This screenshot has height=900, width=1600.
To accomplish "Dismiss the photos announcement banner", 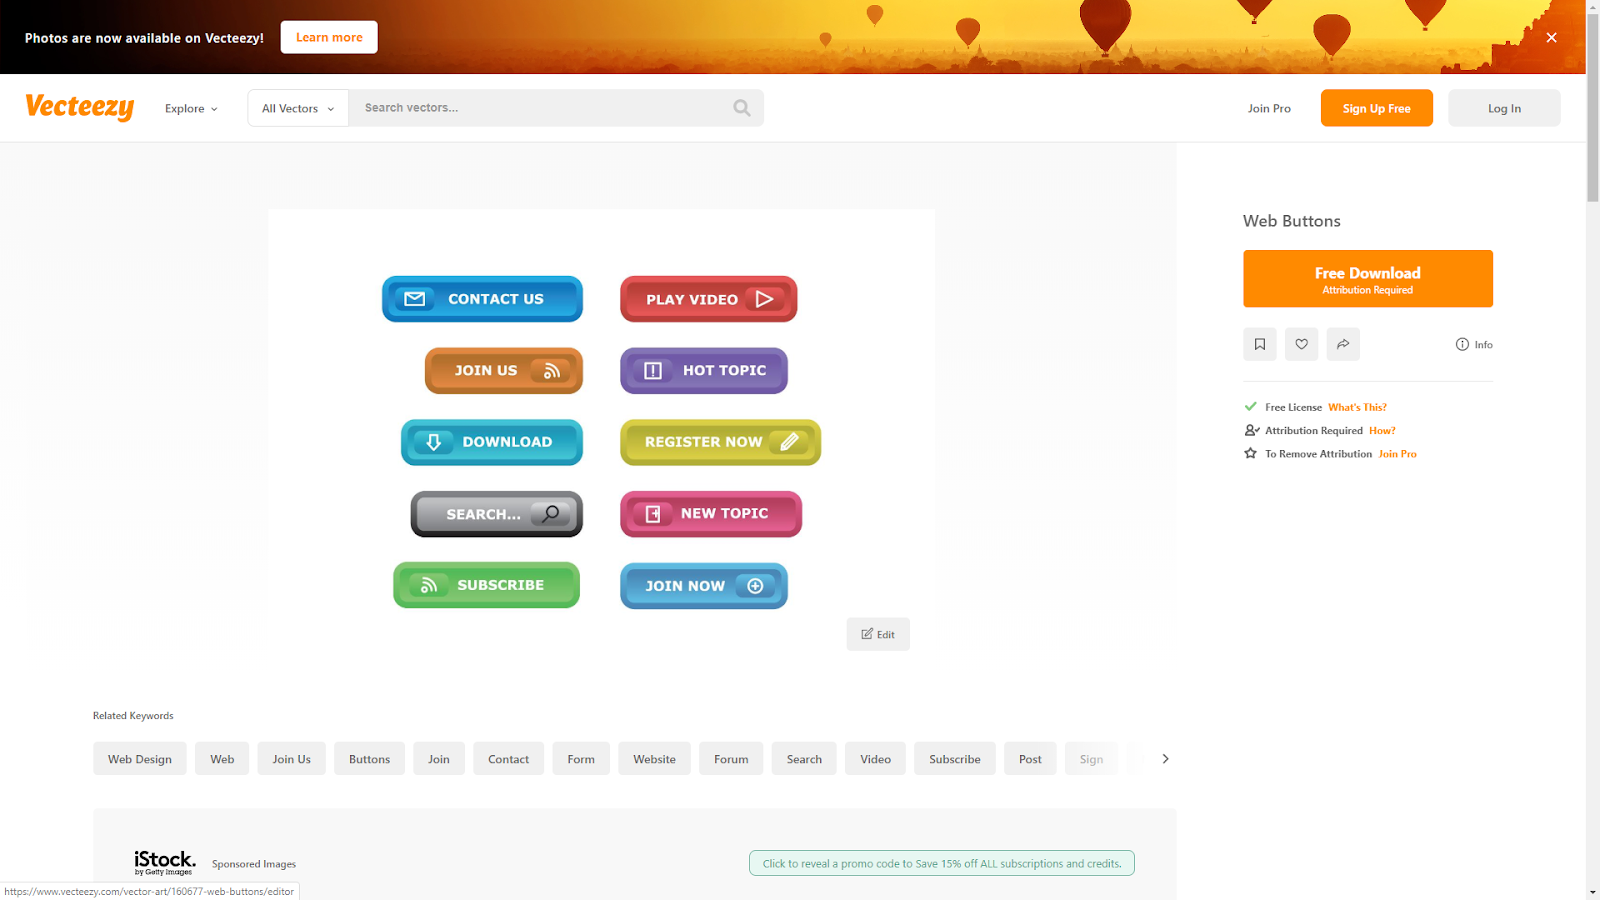I will [1551, 37].
